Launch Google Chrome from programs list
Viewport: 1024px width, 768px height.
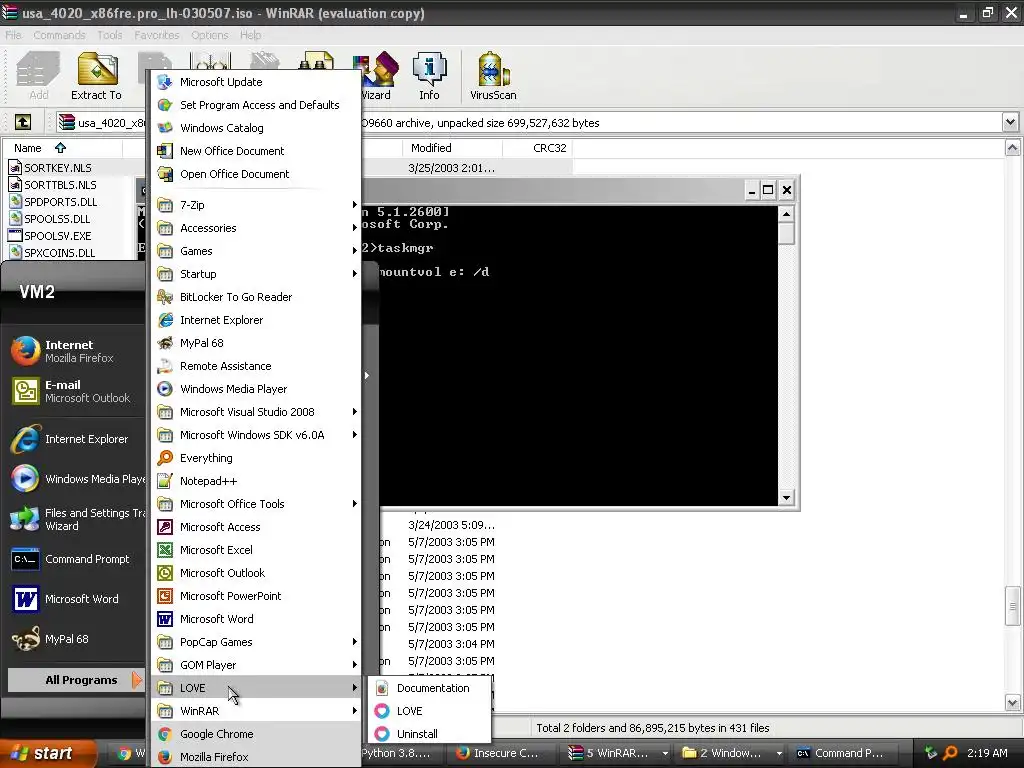(257, 734)
